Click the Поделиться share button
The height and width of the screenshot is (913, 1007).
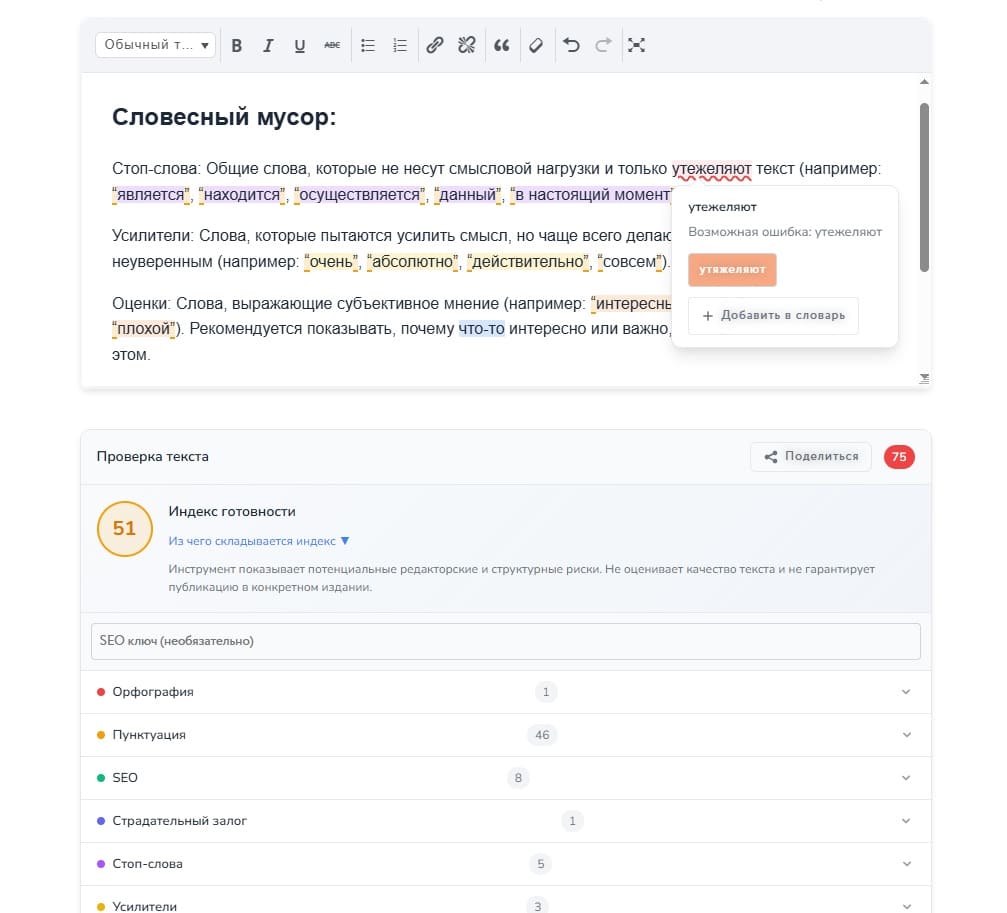(x=810, y=456)
